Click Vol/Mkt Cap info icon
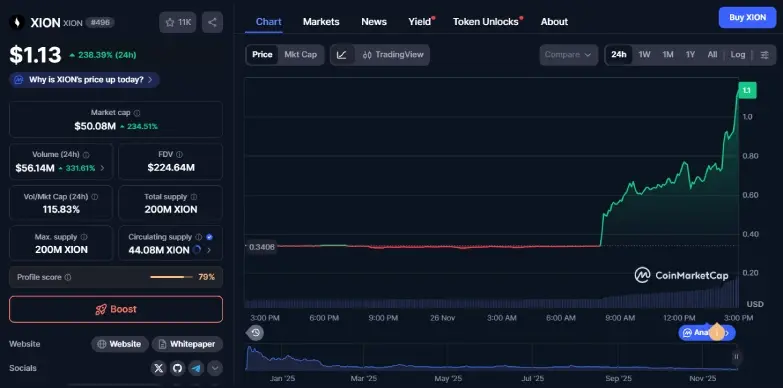This screenshot has height=388, width=783. tap(95, 197)
